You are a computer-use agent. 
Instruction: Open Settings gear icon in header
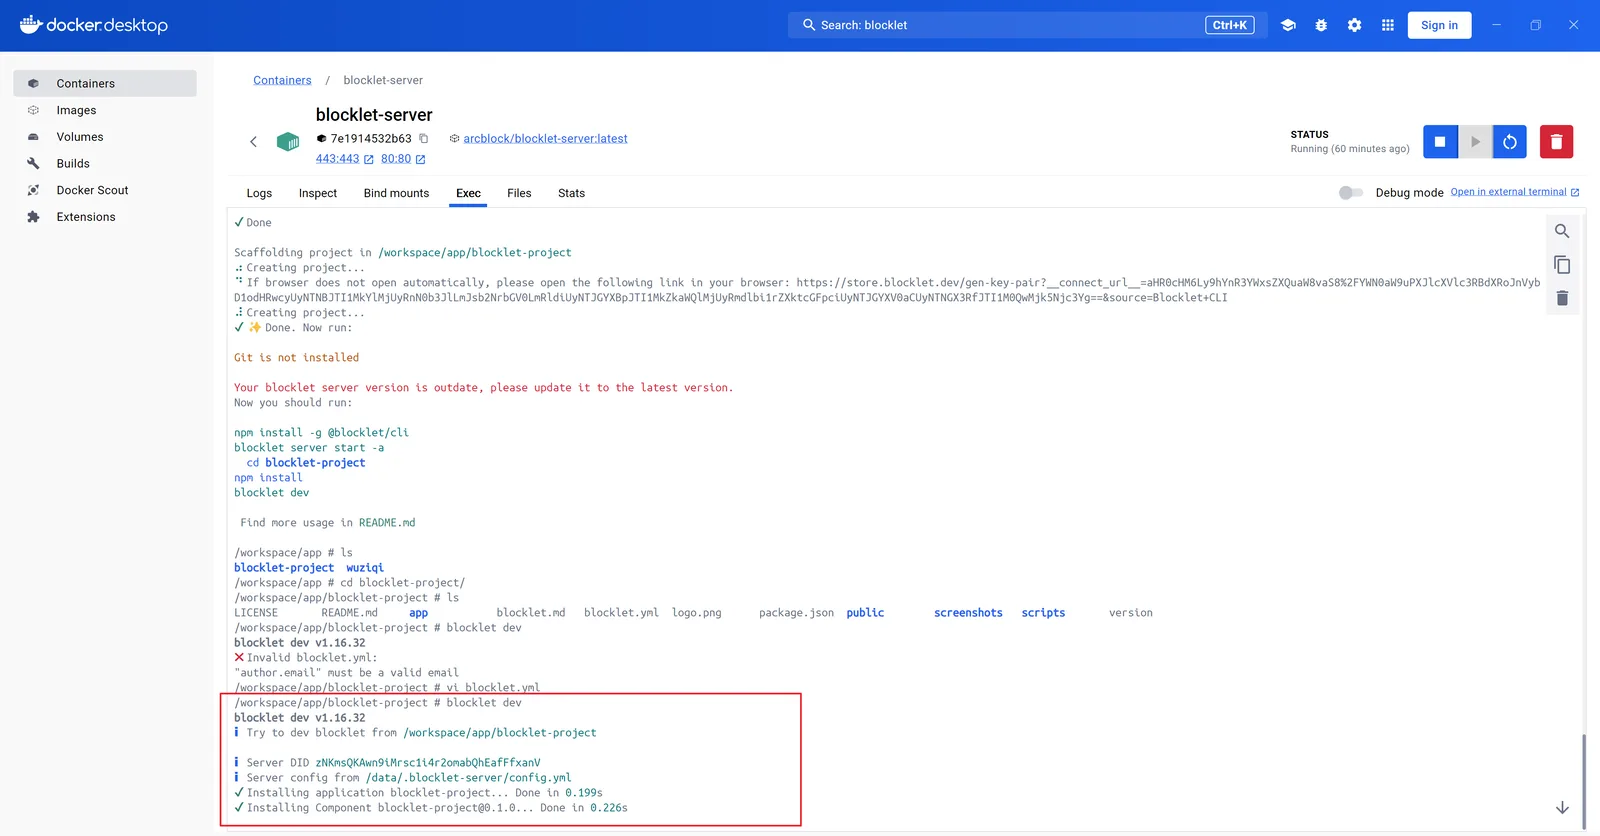1354,25
